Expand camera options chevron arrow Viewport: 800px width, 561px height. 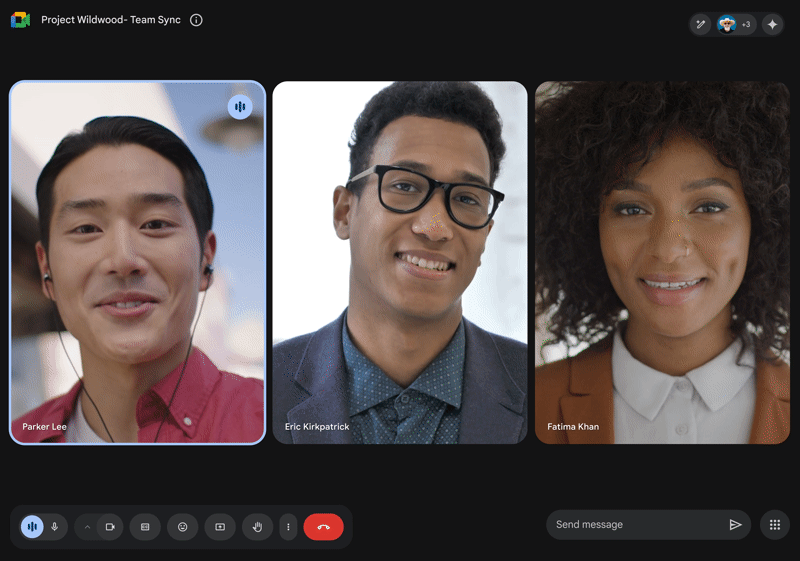(x=87, y=527)
